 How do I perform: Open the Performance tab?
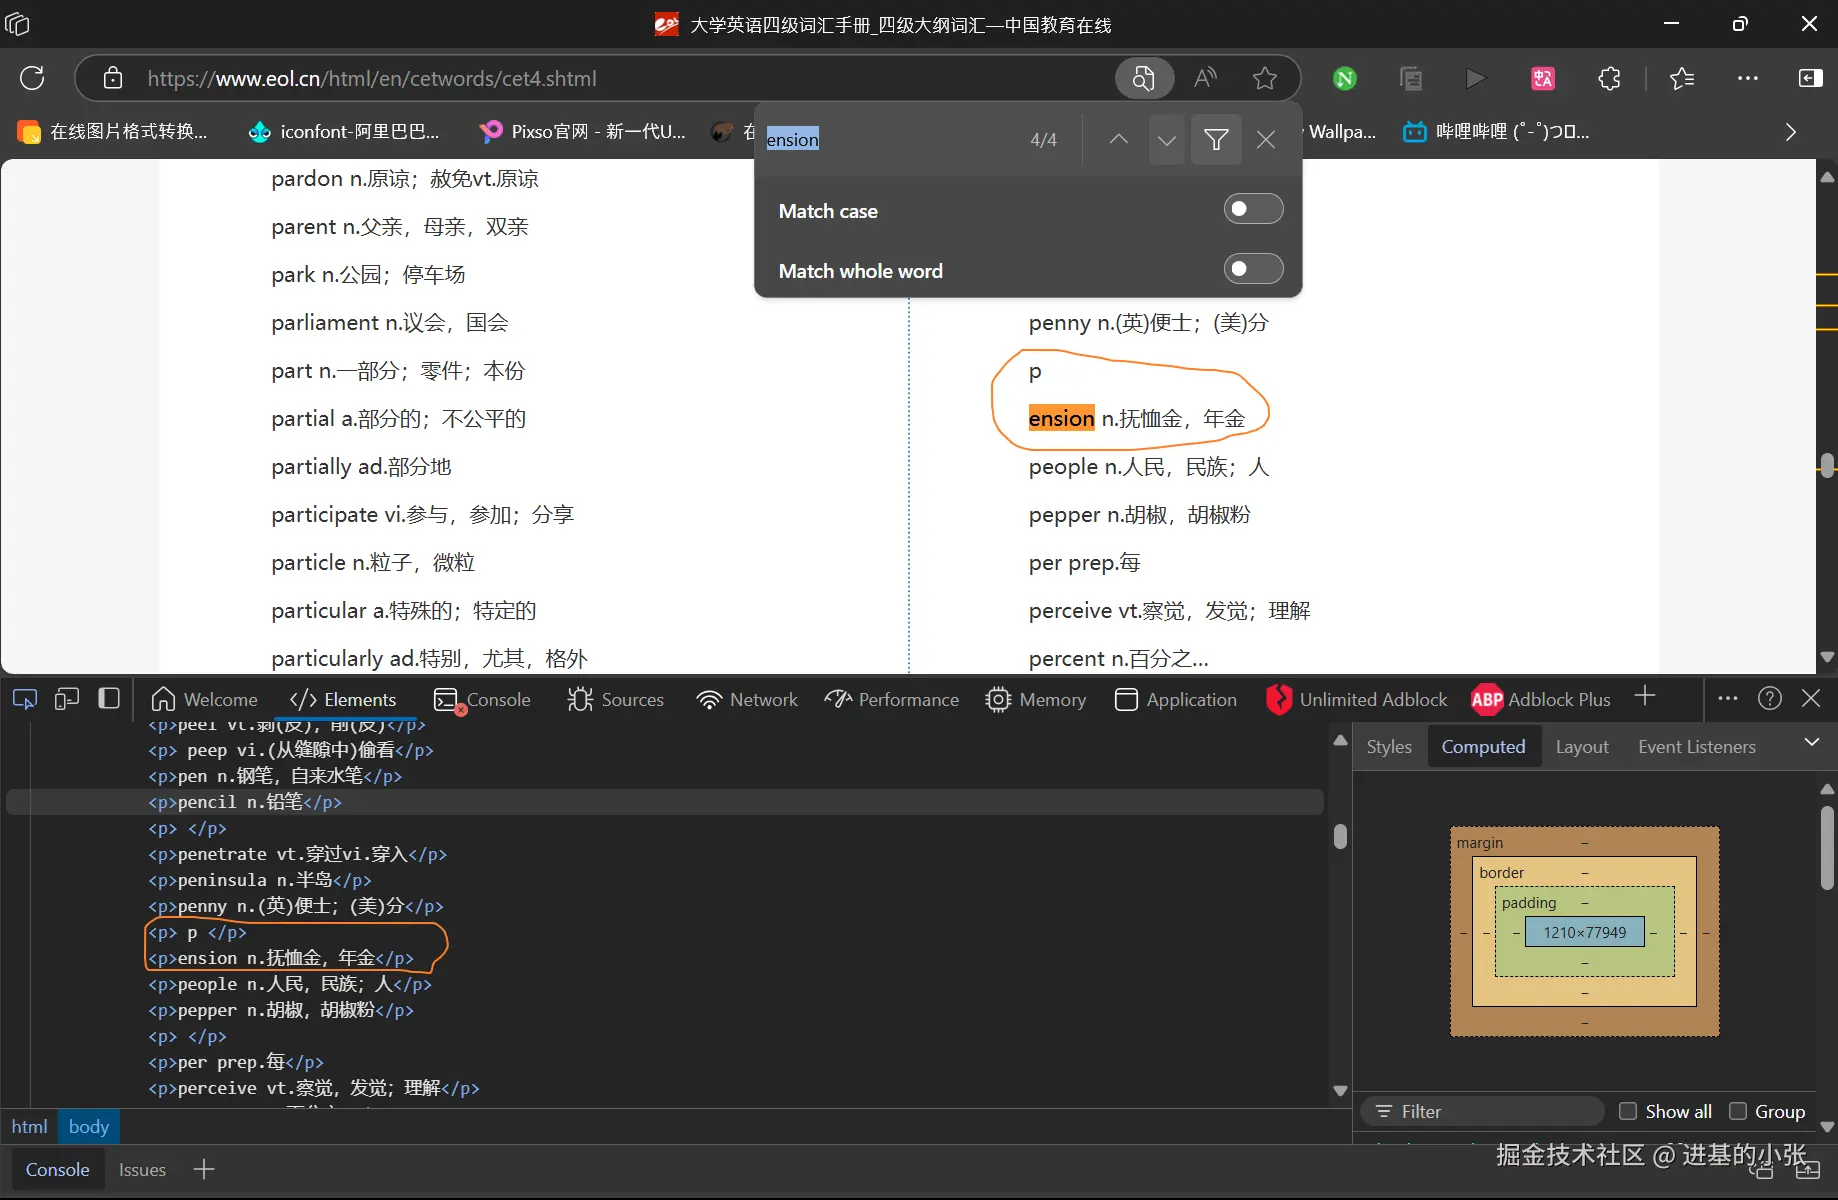click(892, 700)
